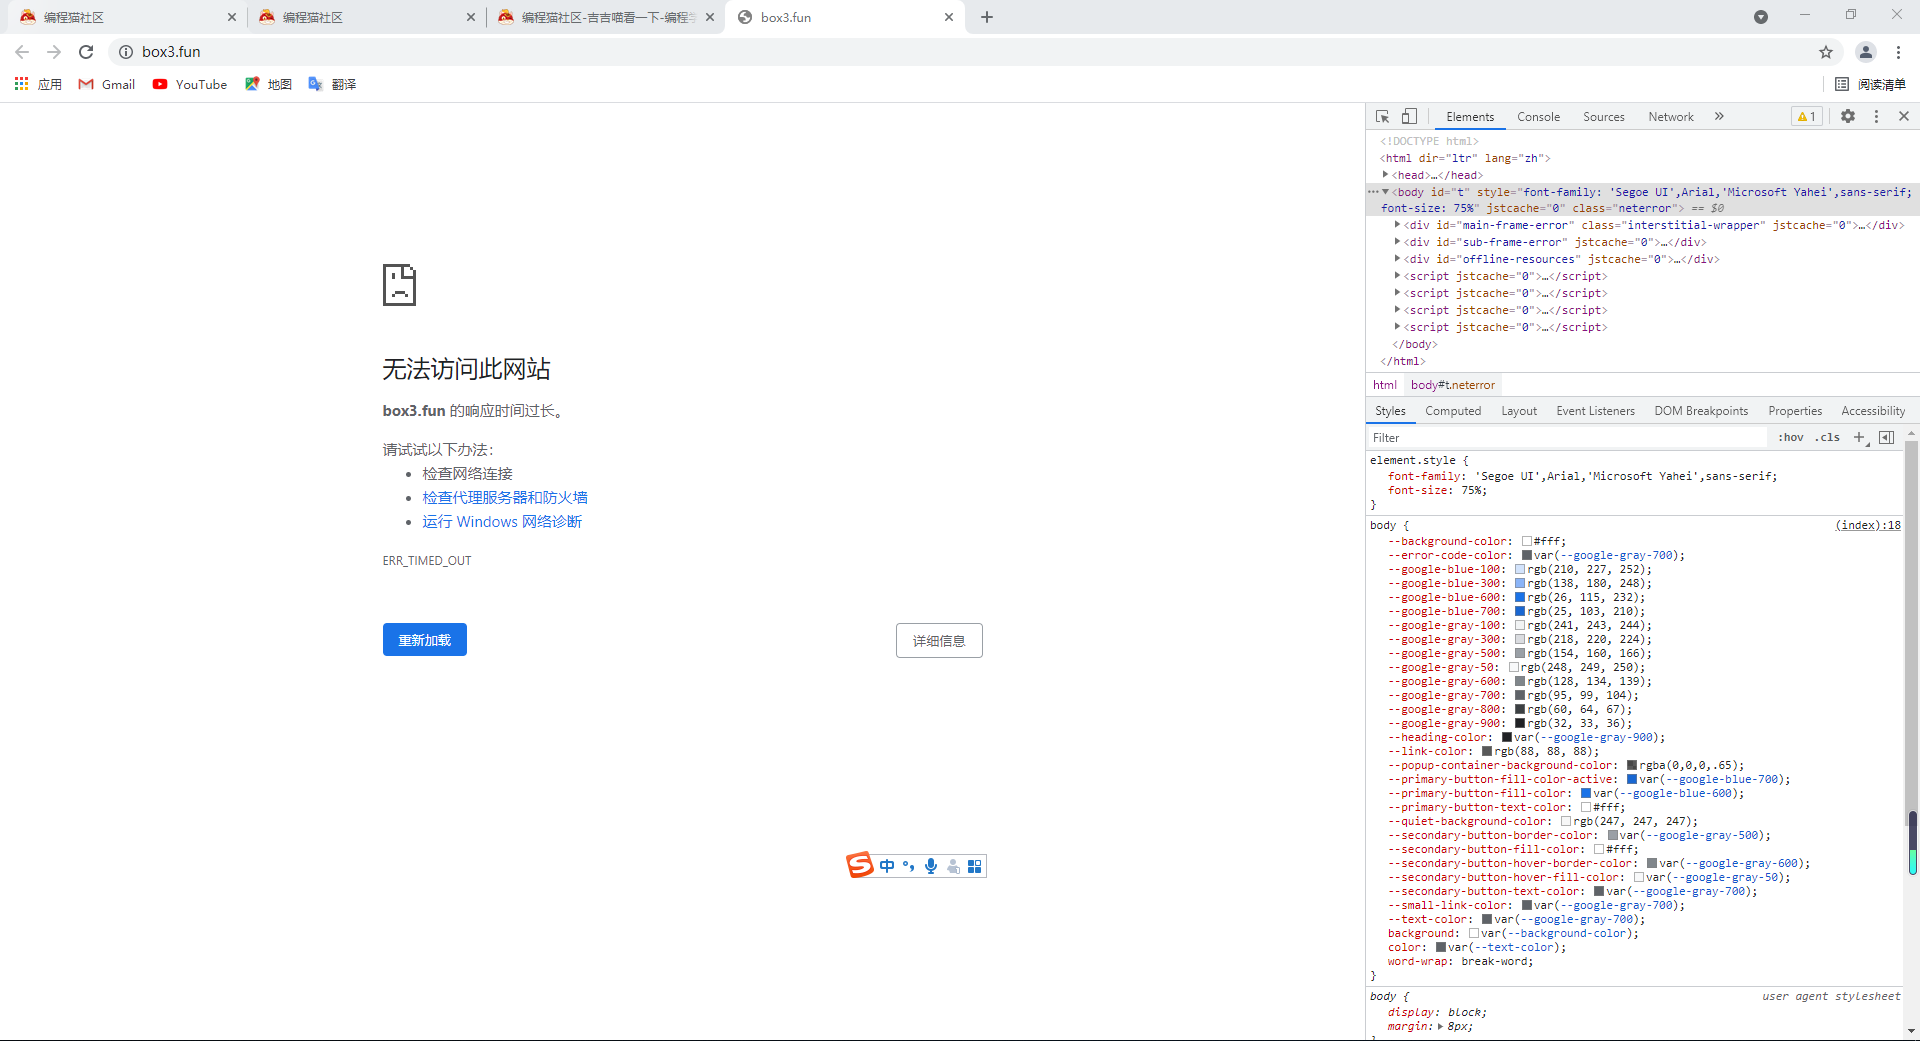Open the DevTools three-dot customize menu

pos(1876,117)
